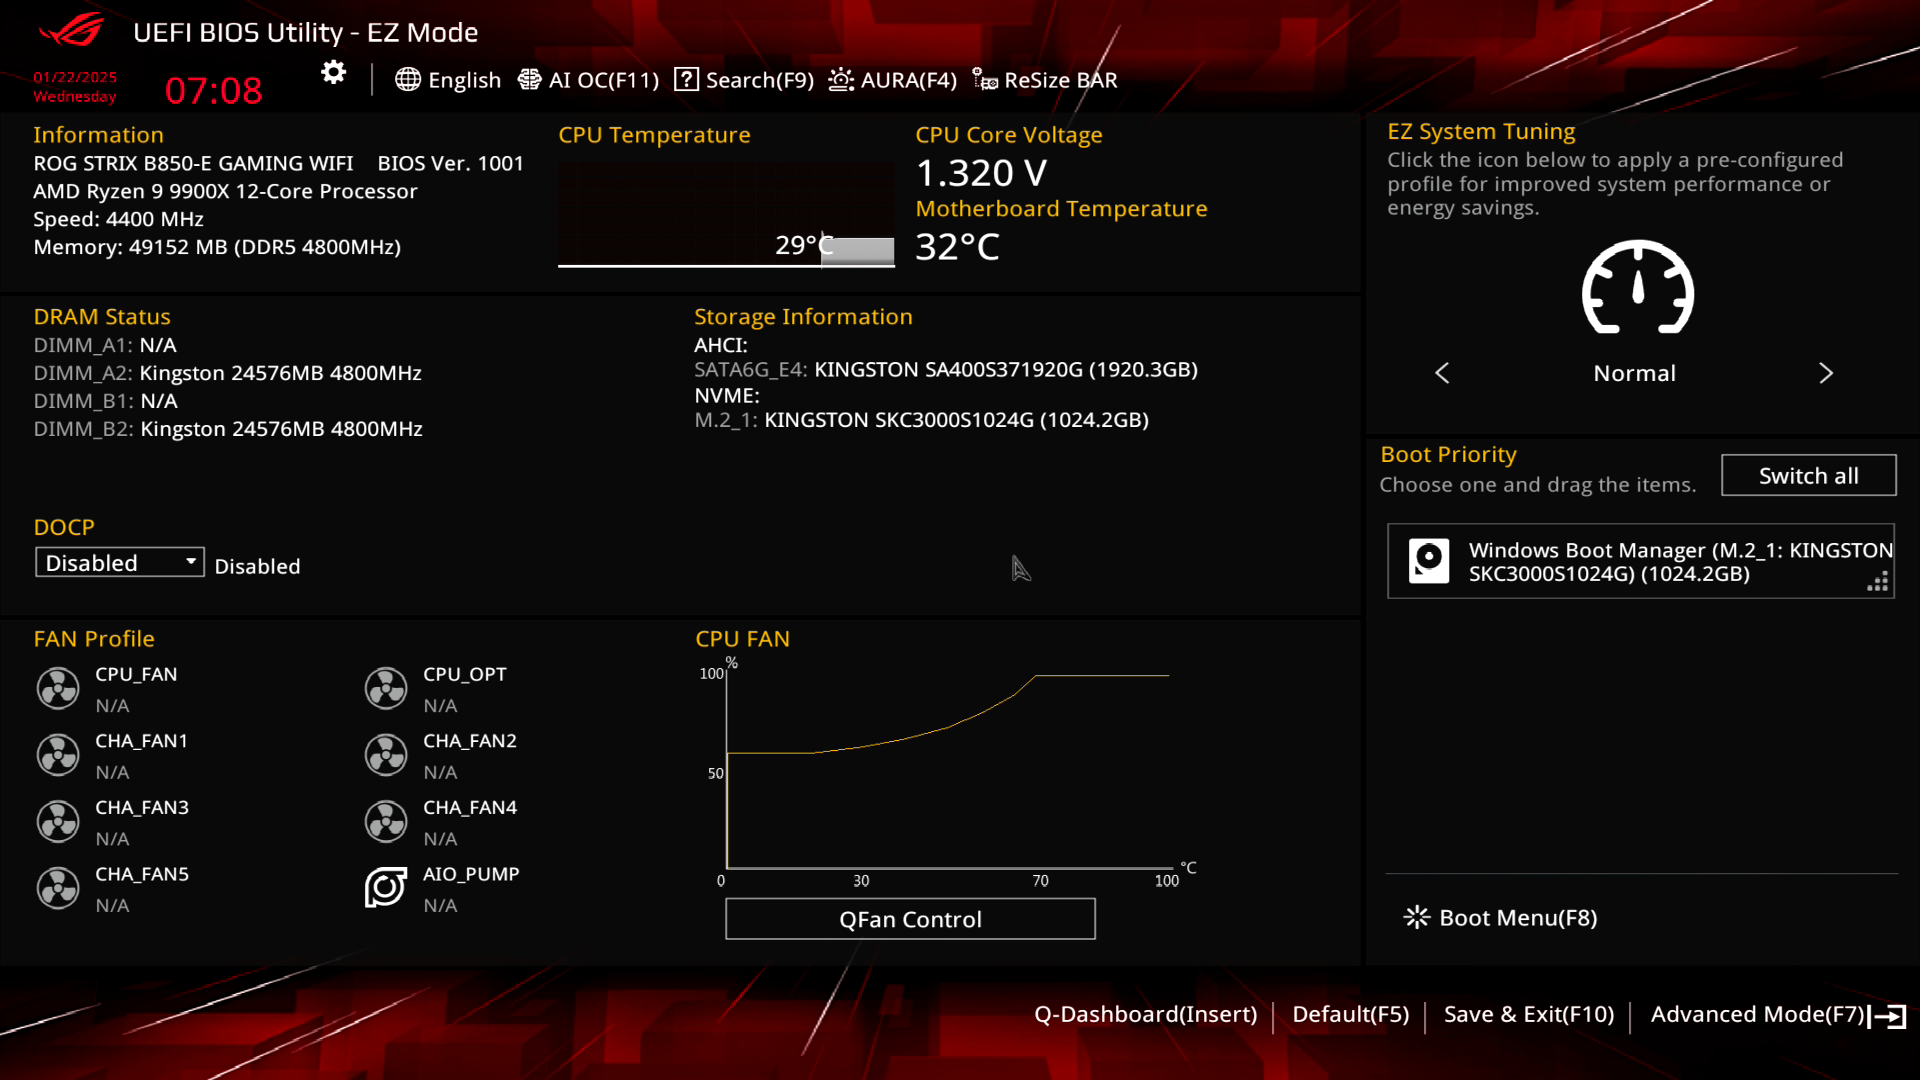Screen dimensions: 1920x1080
Task: Click the EZ System Tuning gauge icon
Action: [x=1637, y=288]
